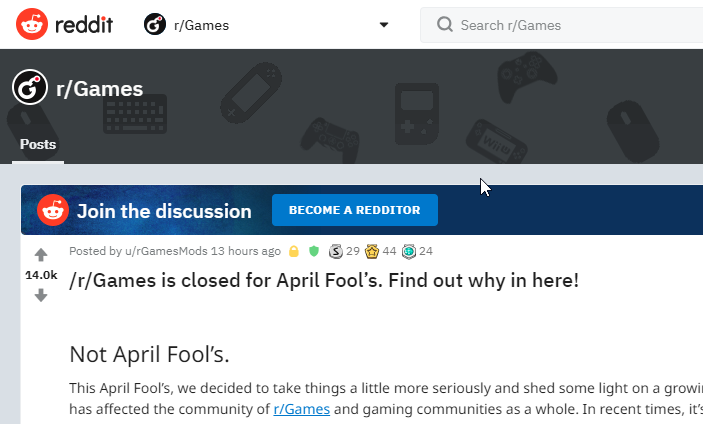The image size is (703, 424).
Task: Open the Reddit home logo
Action: [64, 24]
